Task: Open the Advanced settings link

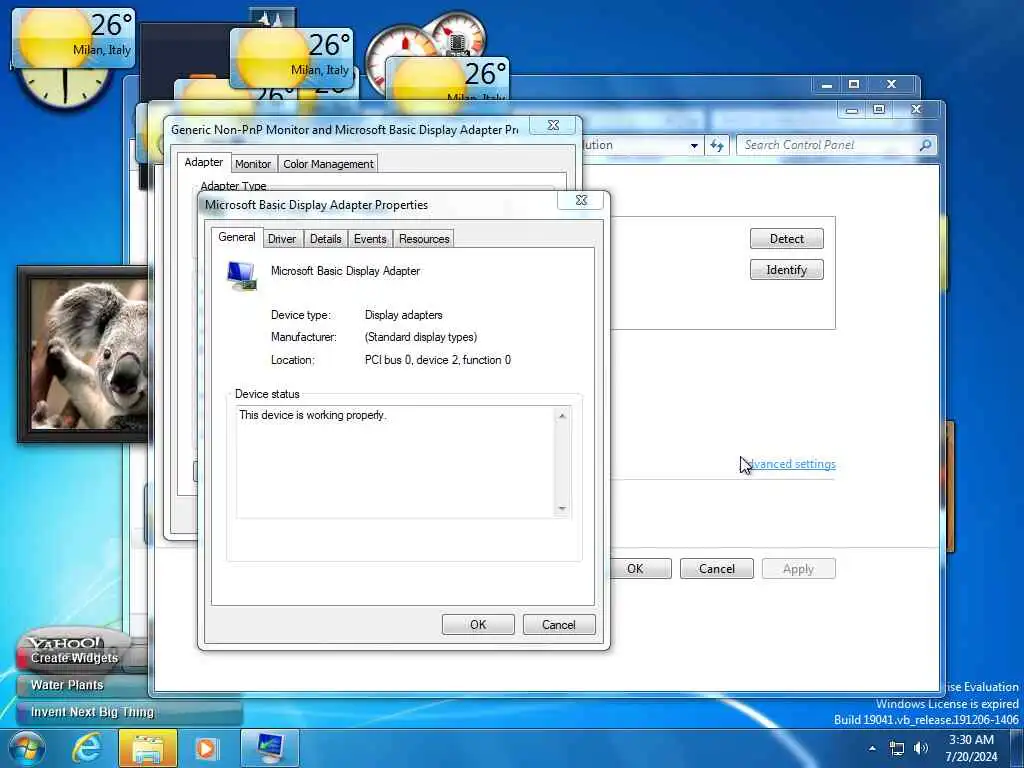Action: tap(789, 464)
